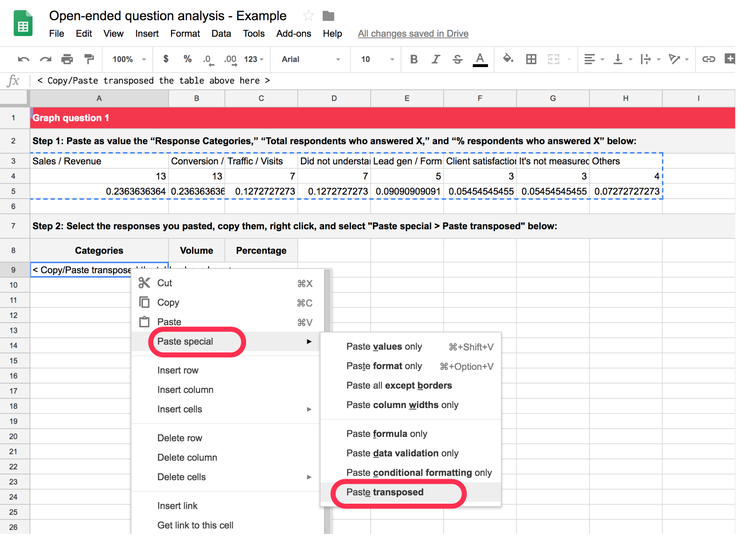Open the Format menu
The width and height of the screenshot is (750, 549).
pos(185,33)
